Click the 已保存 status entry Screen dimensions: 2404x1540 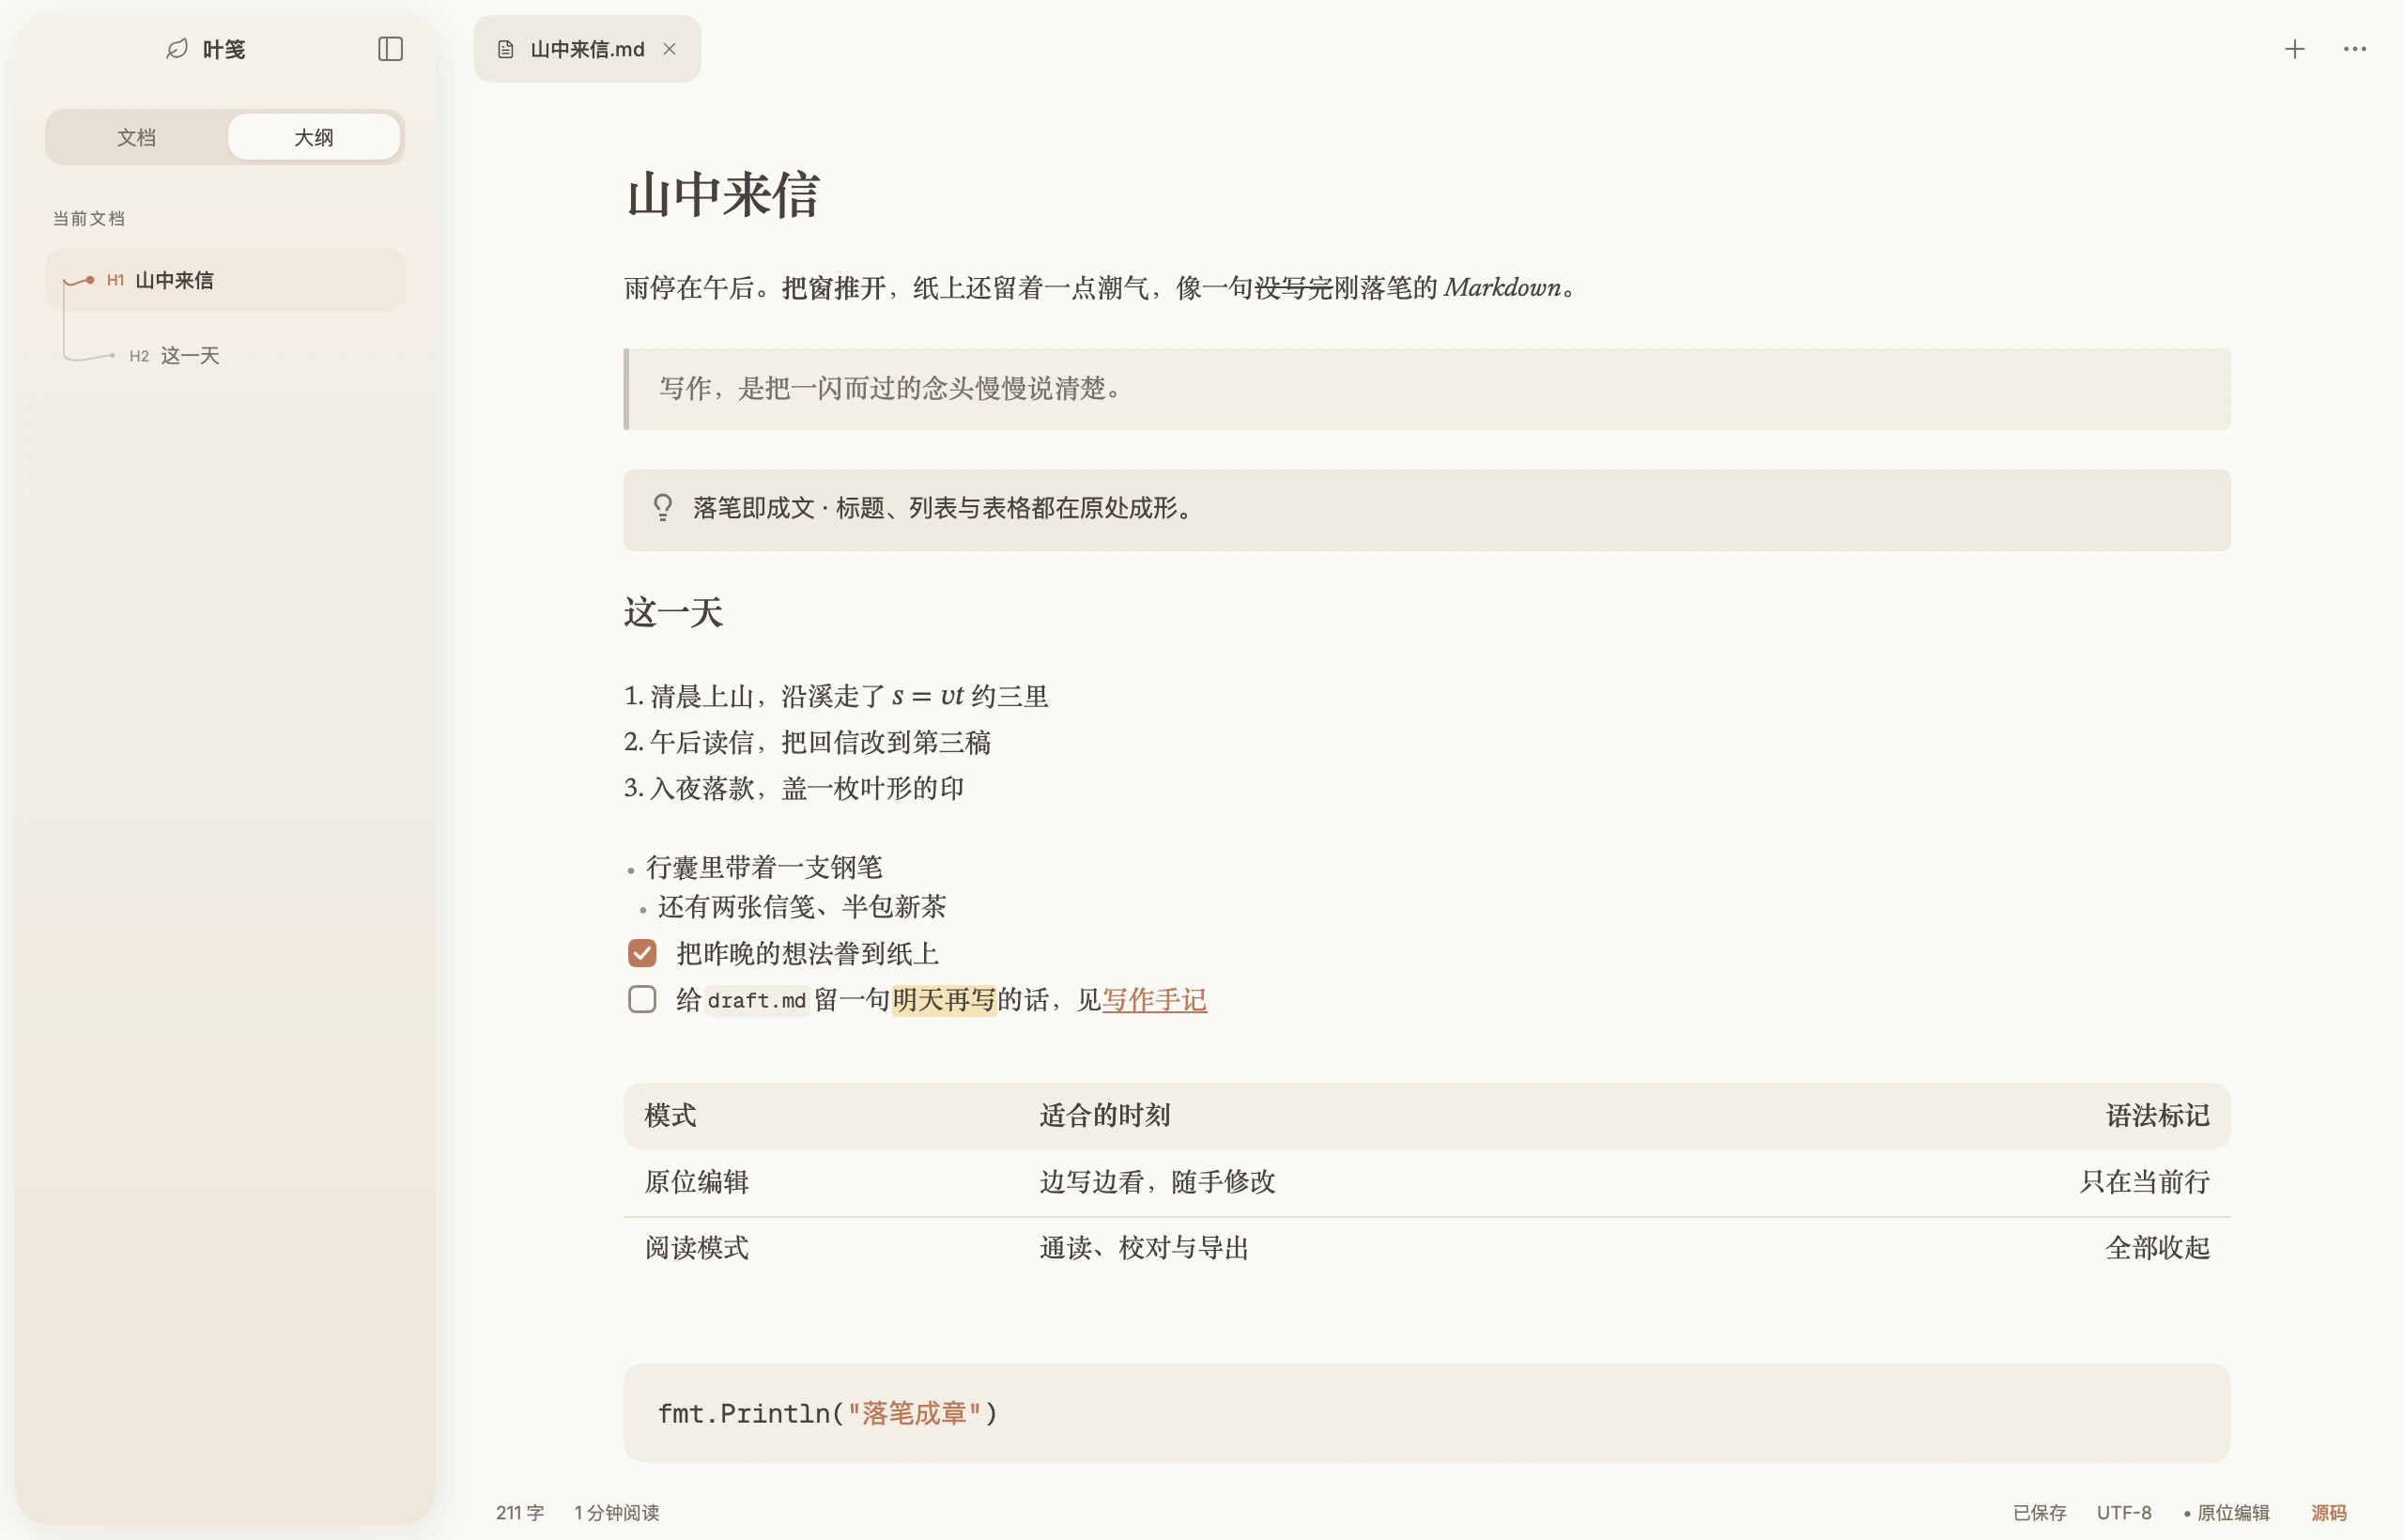(2039, 1512)
